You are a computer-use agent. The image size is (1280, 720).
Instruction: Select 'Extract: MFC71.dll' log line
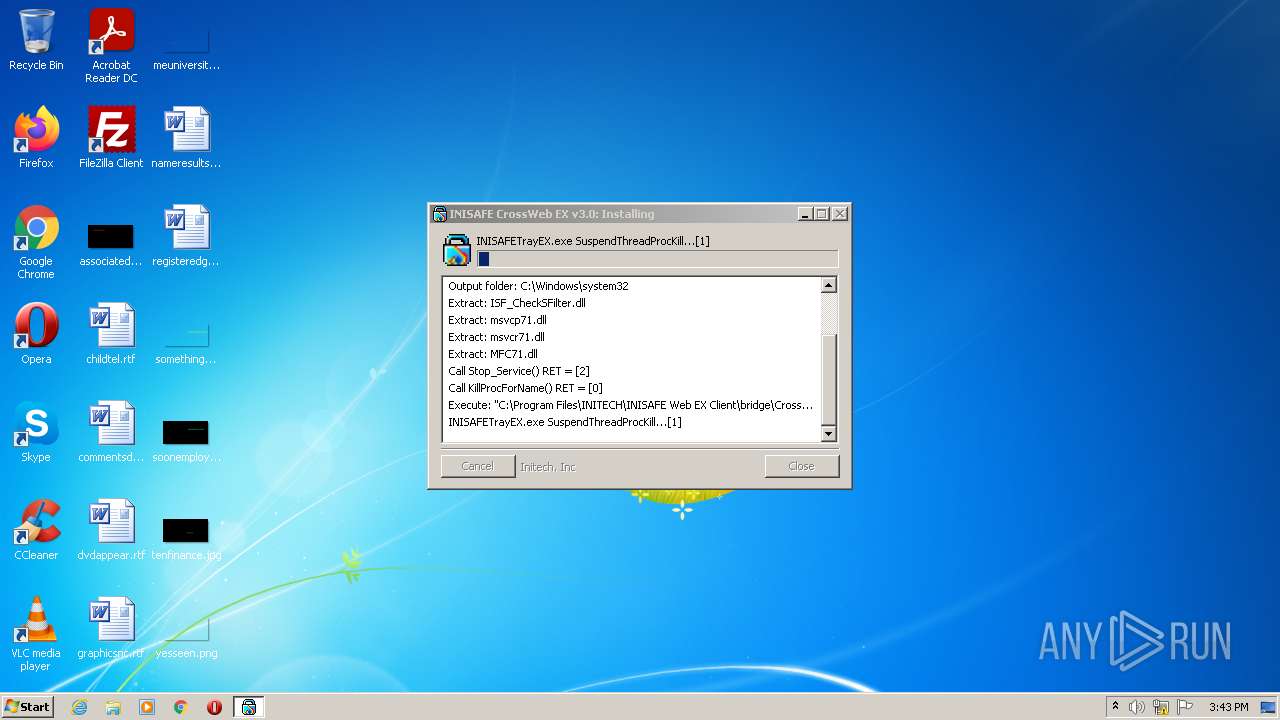point(493,354)
